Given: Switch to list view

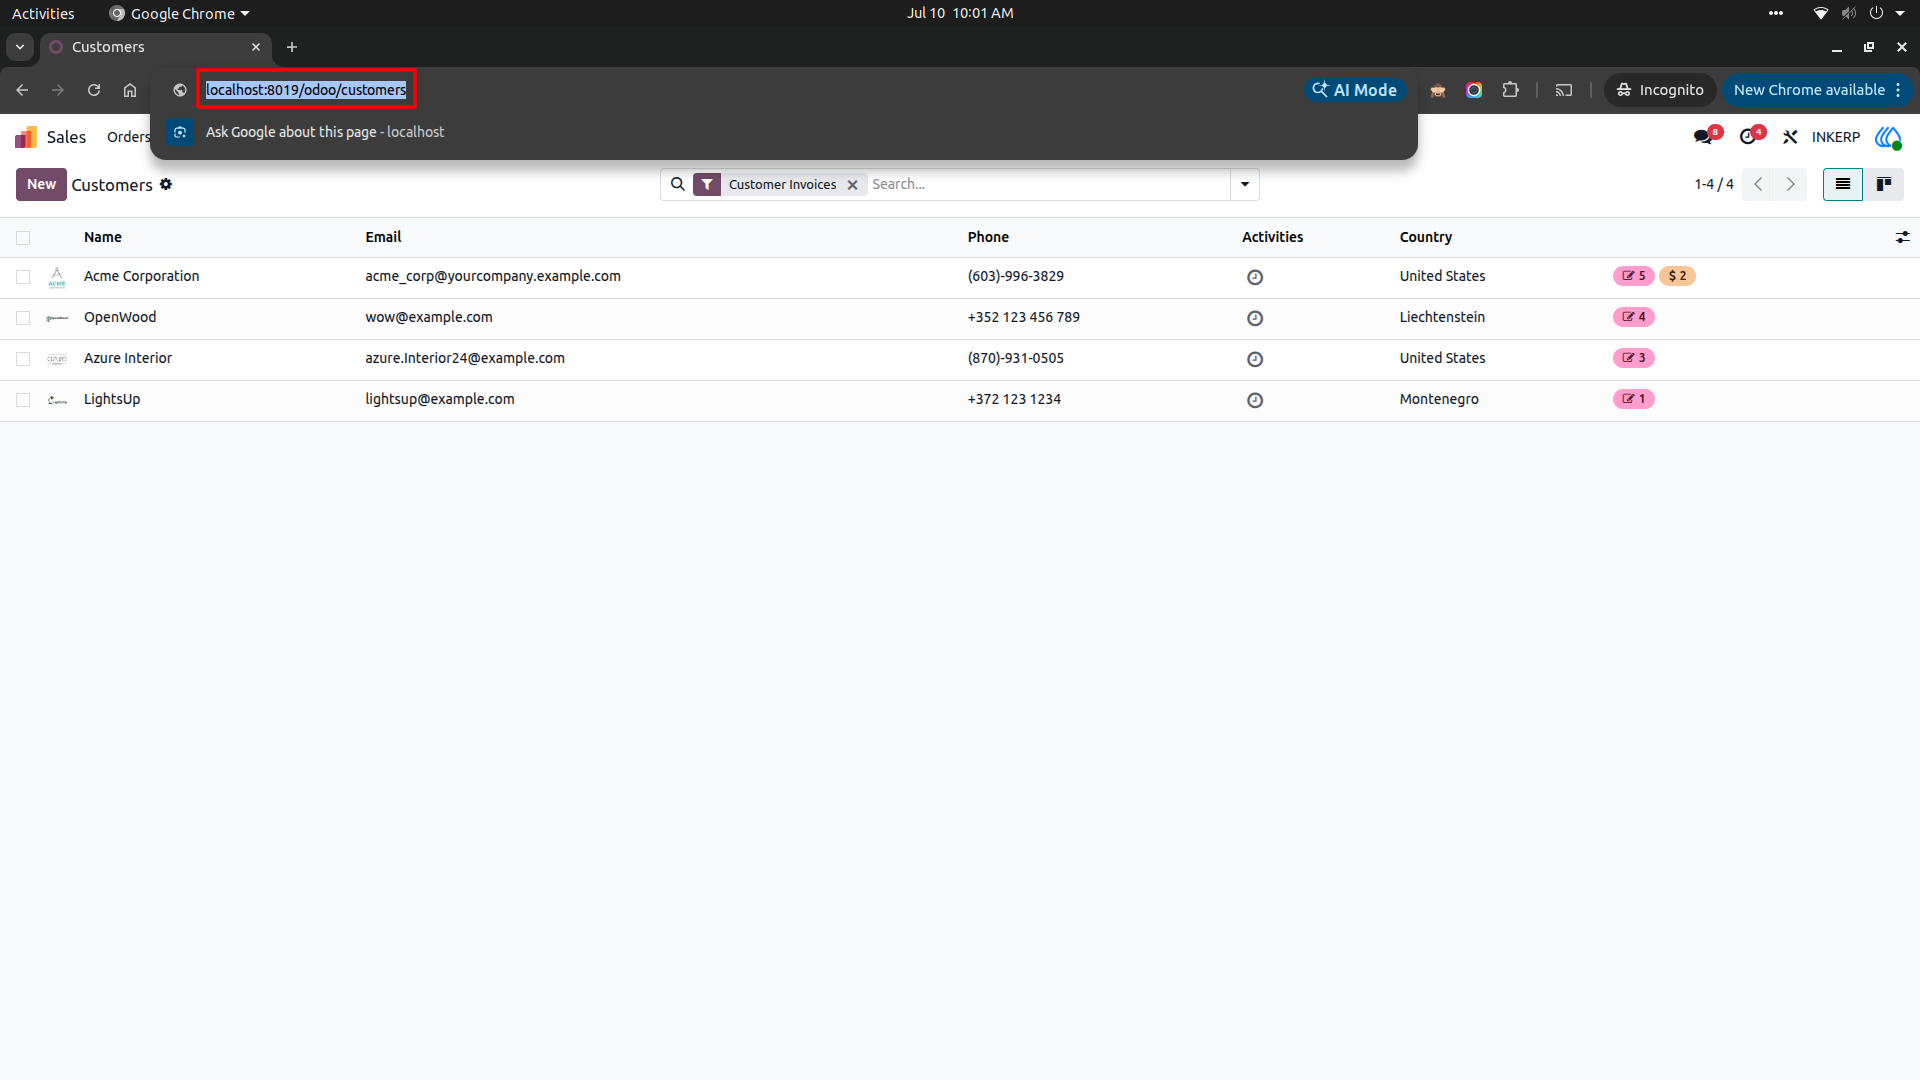Looking at the screenshot, I should [x=1842, y=184].
